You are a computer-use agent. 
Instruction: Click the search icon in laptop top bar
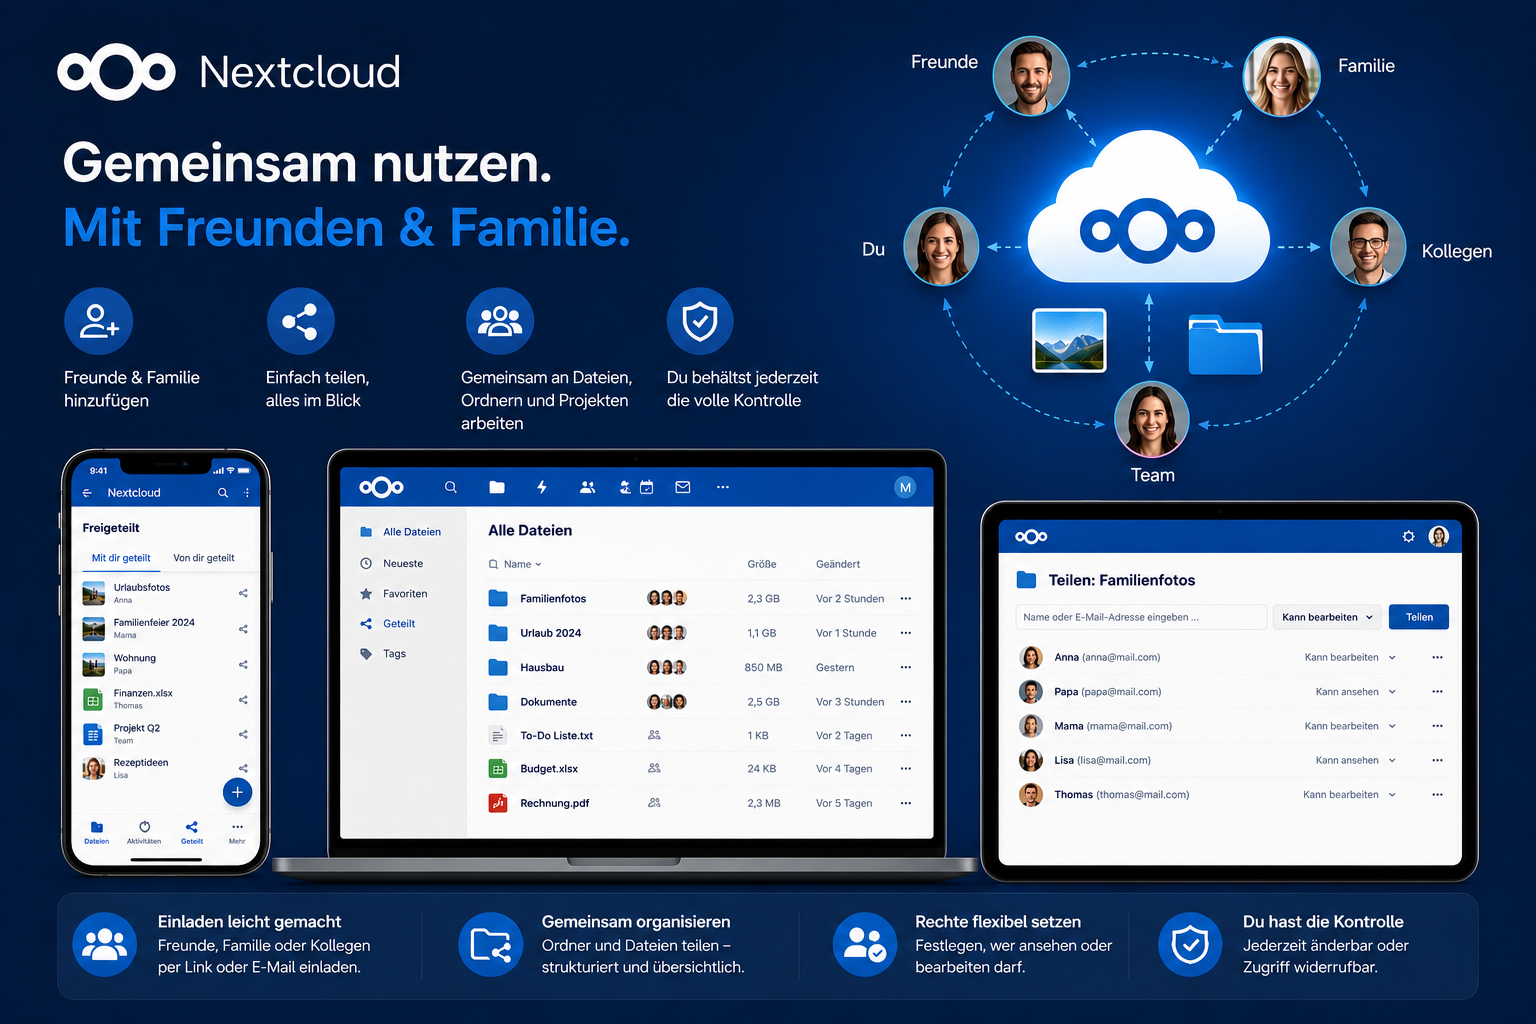coord(451,487)
